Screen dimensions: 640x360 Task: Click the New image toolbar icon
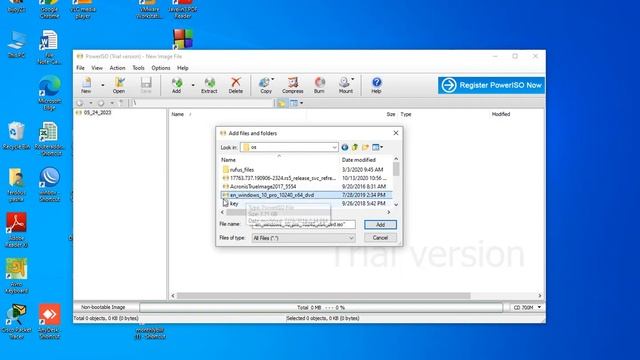tap(86, 85)
